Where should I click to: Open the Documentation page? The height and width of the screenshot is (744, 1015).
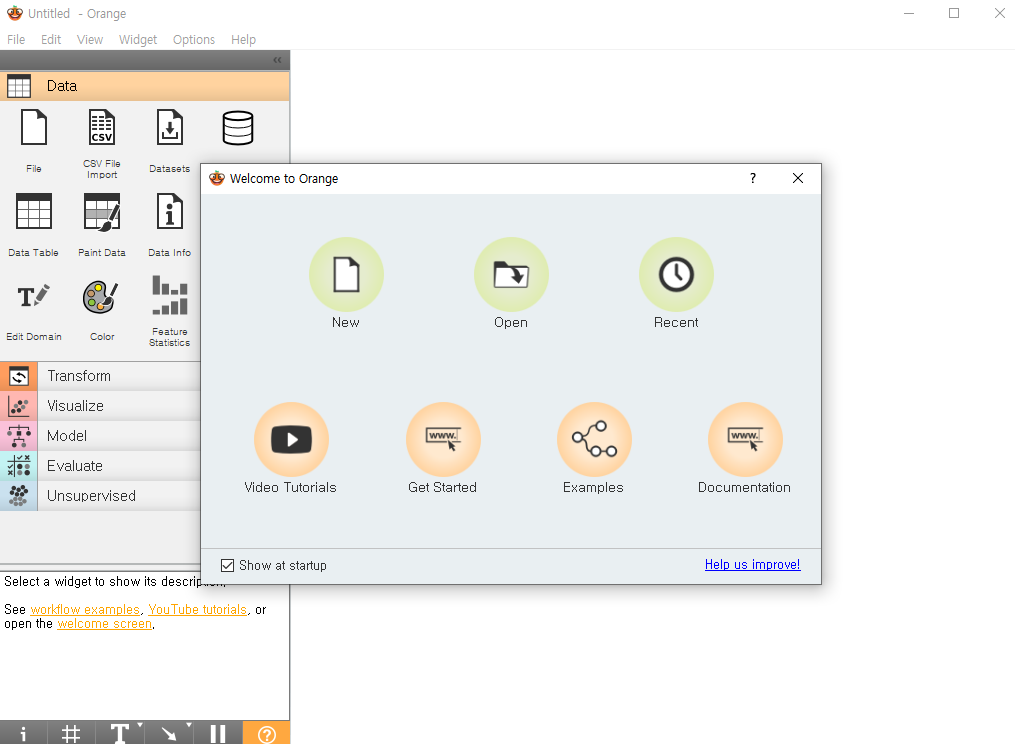click(745, 440)
